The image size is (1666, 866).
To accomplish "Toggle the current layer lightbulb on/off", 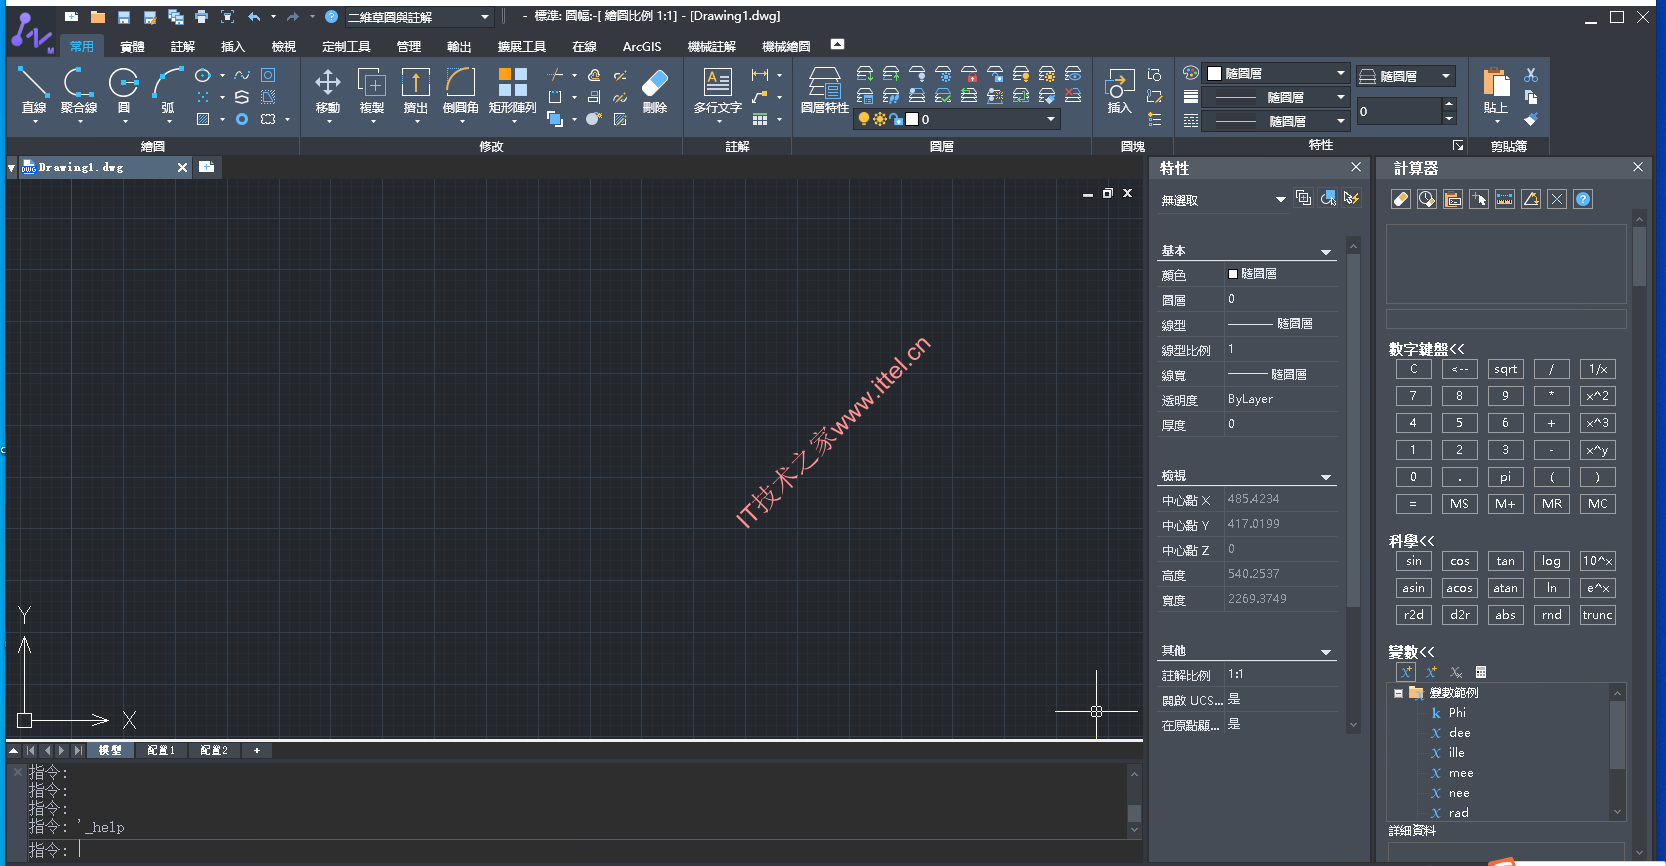I will coord(864,119).
